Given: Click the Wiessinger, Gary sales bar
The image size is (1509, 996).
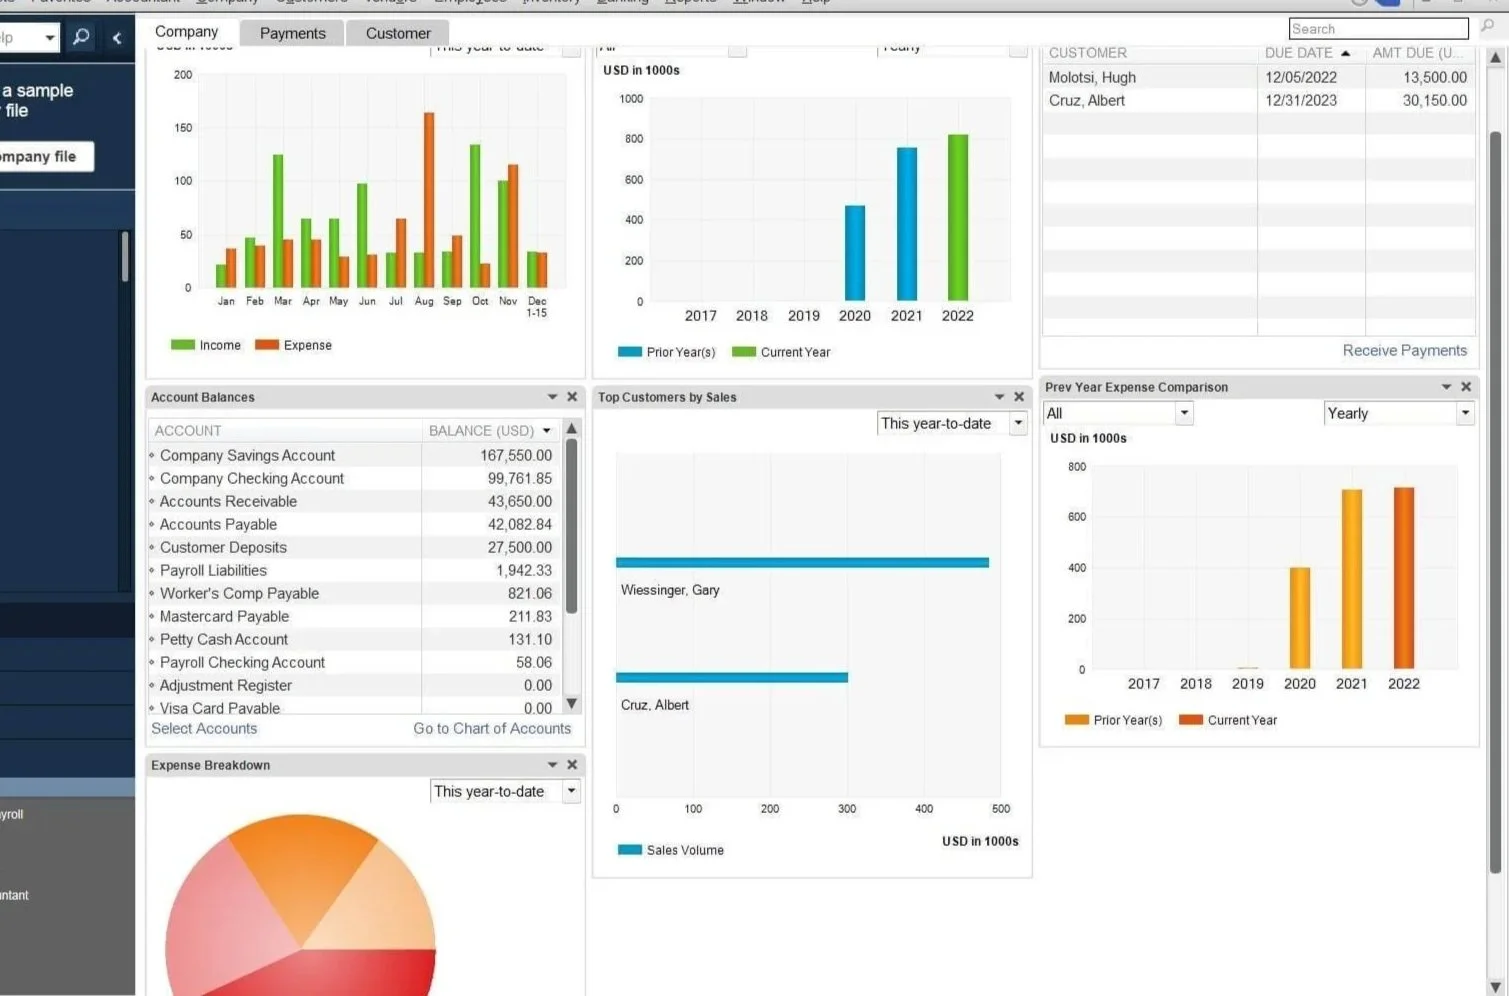Looking at the screenshot, I should 802,562.
